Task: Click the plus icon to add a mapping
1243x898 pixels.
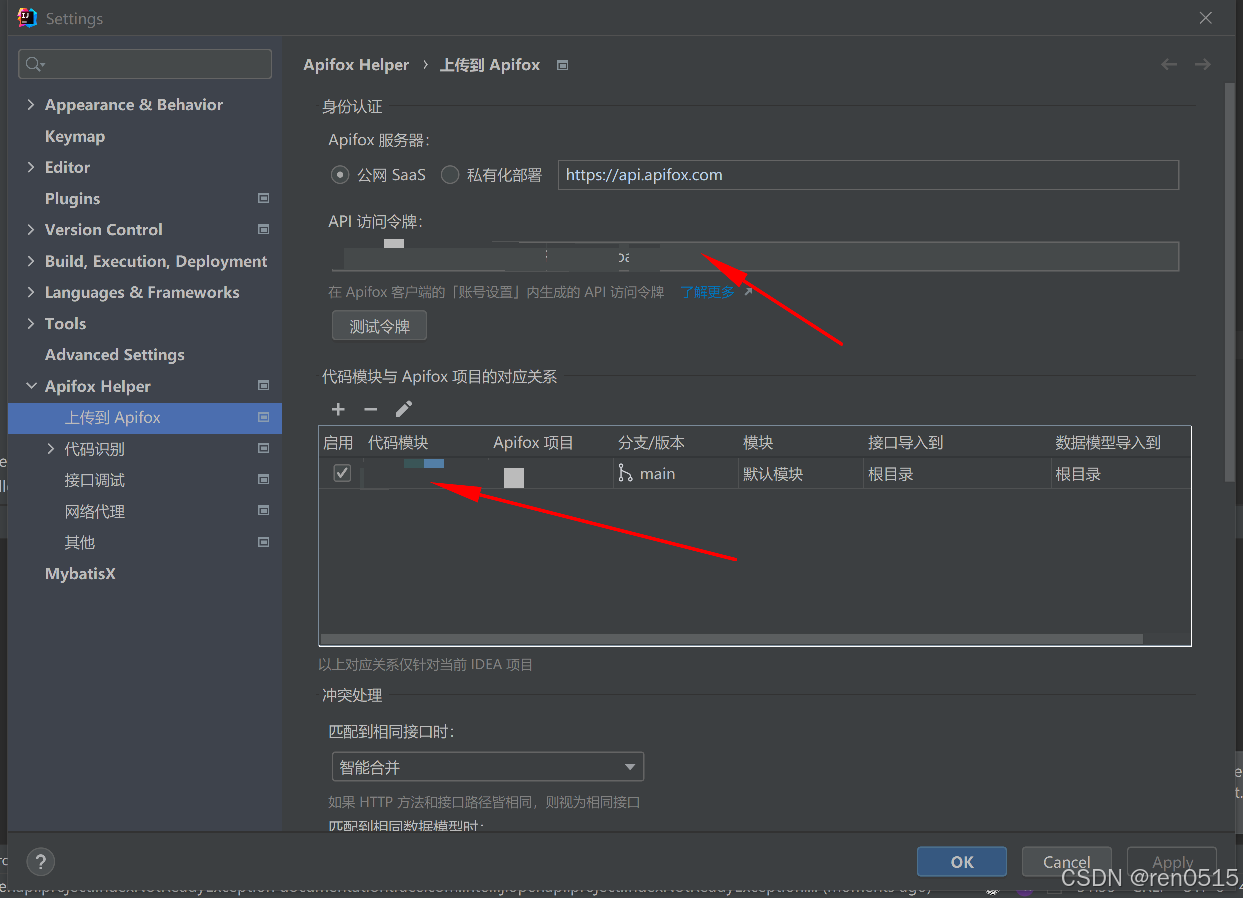Action: click(338, 409)
